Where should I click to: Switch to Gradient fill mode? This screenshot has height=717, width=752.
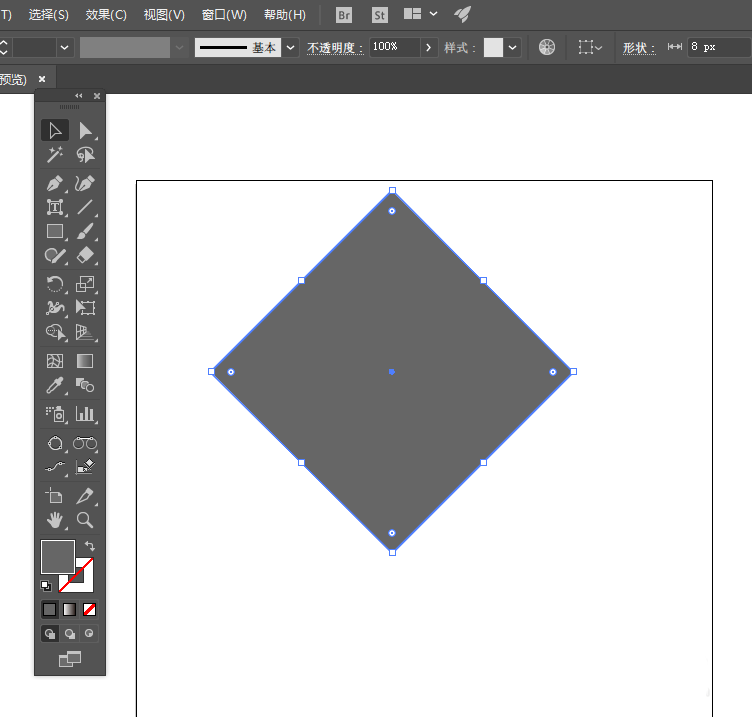[x=69, y=609]
